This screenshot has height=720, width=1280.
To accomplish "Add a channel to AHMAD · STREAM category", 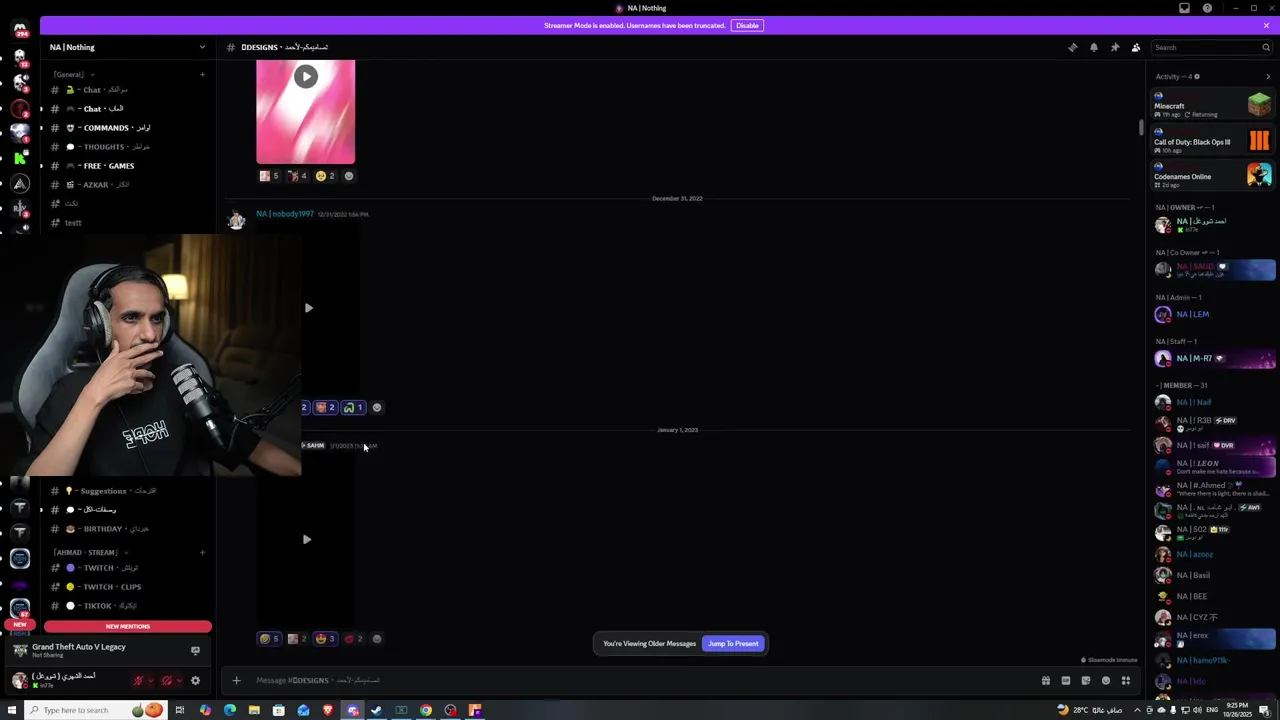I will point(202,552).
